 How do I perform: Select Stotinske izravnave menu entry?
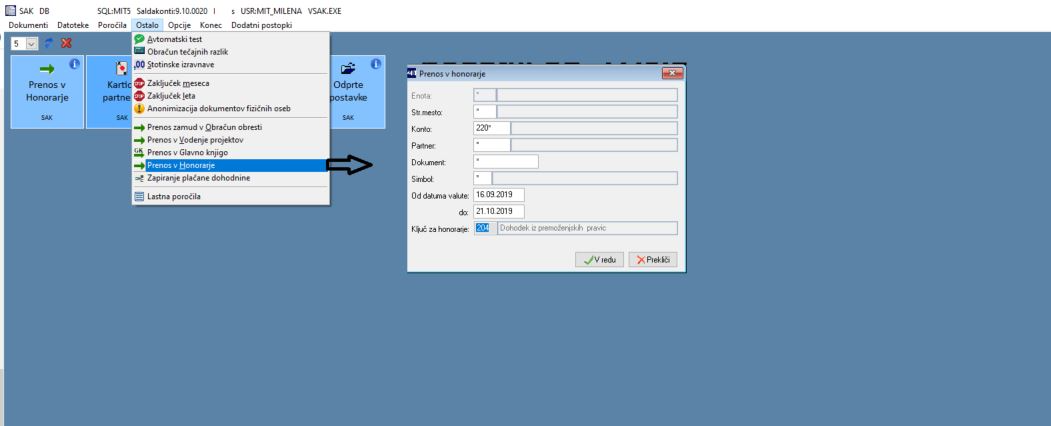pos(231,64)
